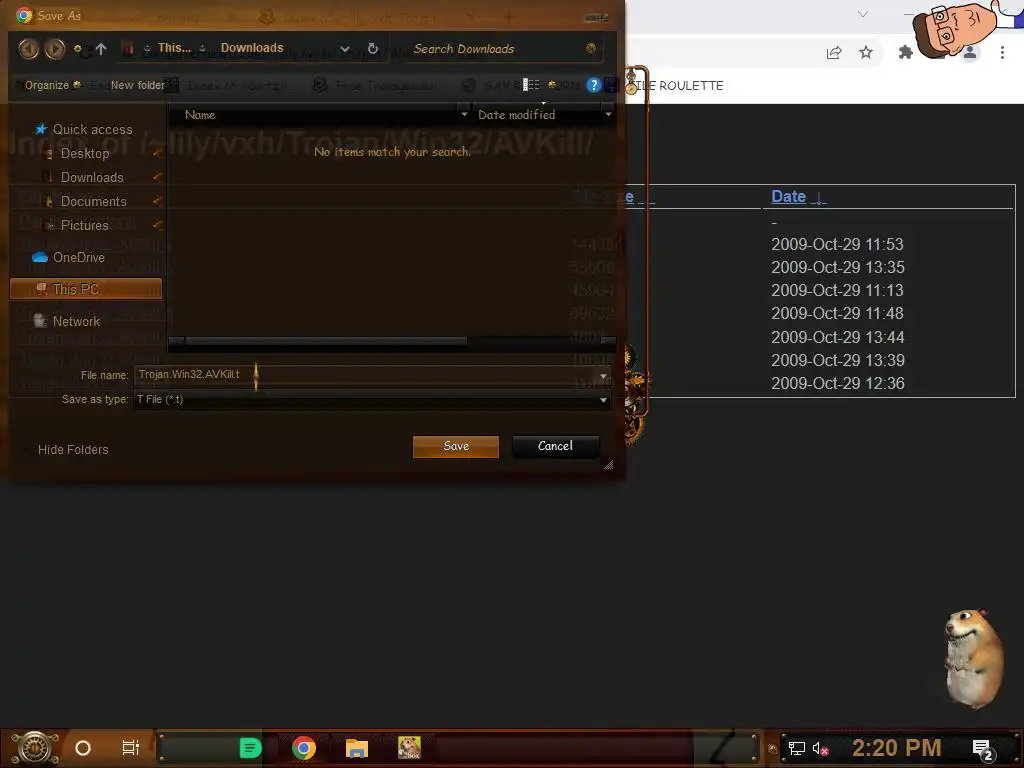The width and height of the screenshot is (1024, 768).
Task: Open Task View on the taskbar
Action: (131, 748)
